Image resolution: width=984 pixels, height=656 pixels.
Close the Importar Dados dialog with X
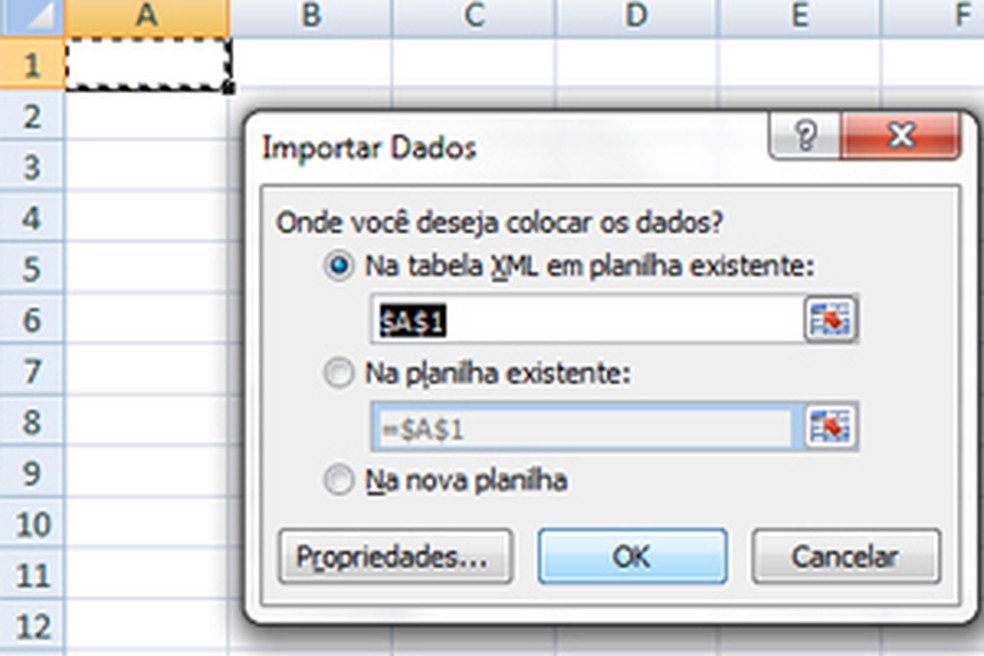pos(900,136)
